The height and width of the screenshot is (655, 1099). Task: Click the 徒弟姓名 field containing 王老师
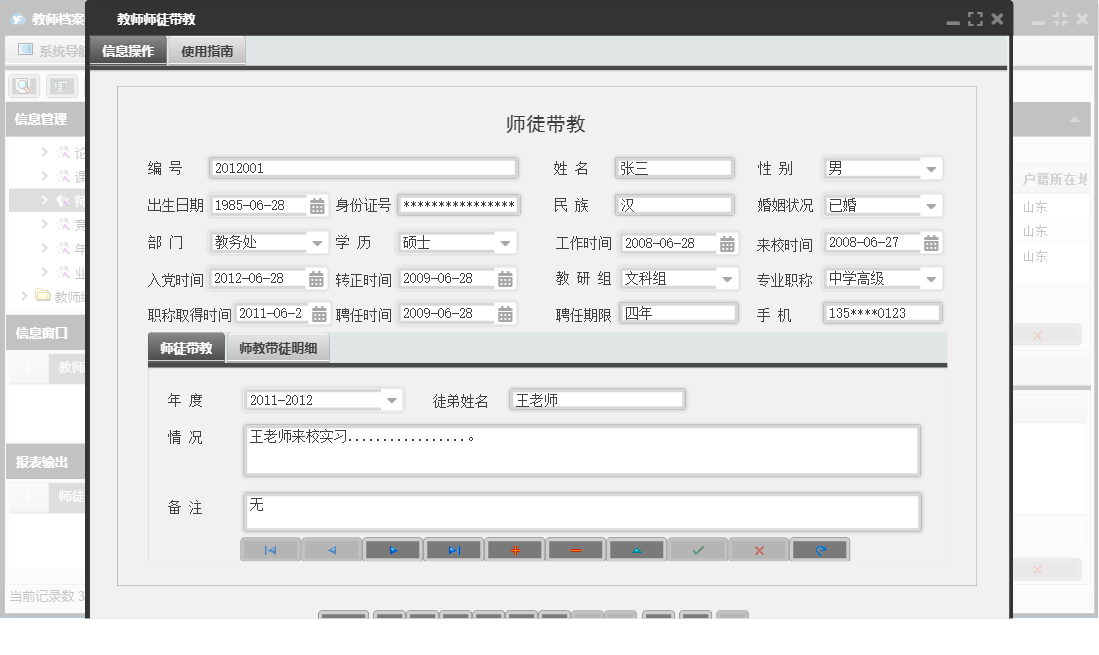598,400
